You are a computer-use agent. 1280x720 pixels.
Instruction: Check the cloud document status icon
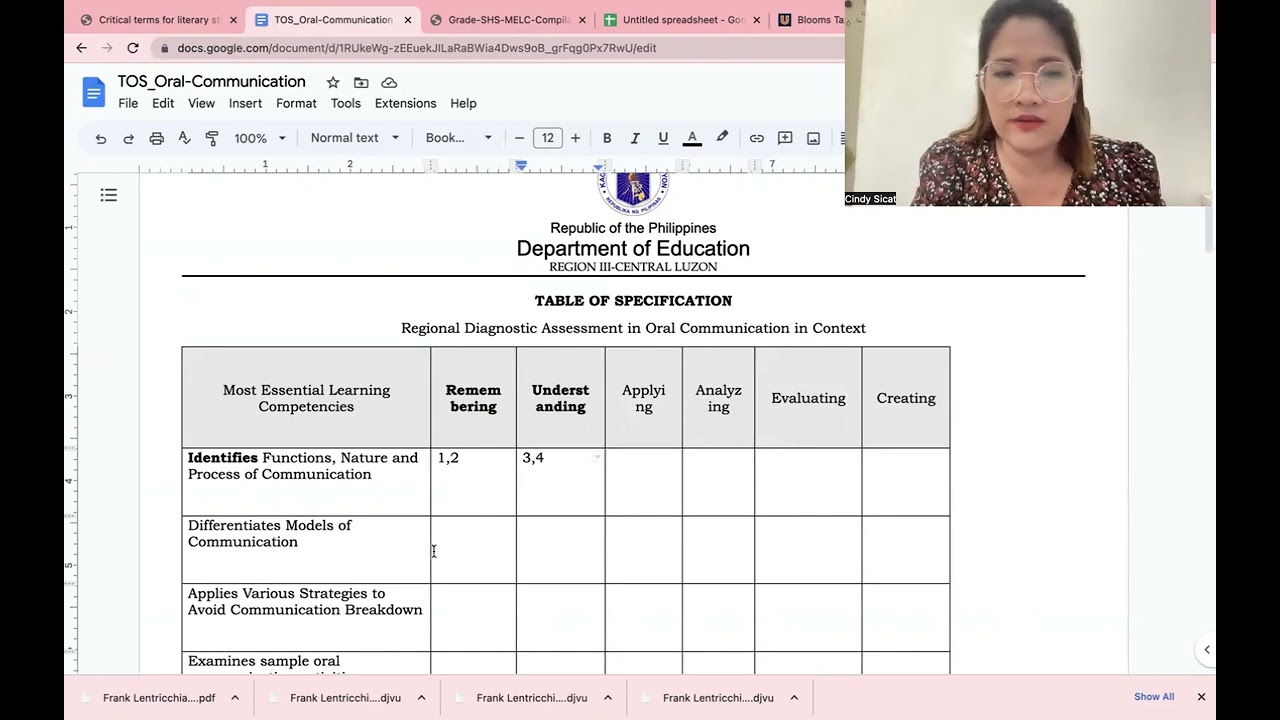point(389,82)
